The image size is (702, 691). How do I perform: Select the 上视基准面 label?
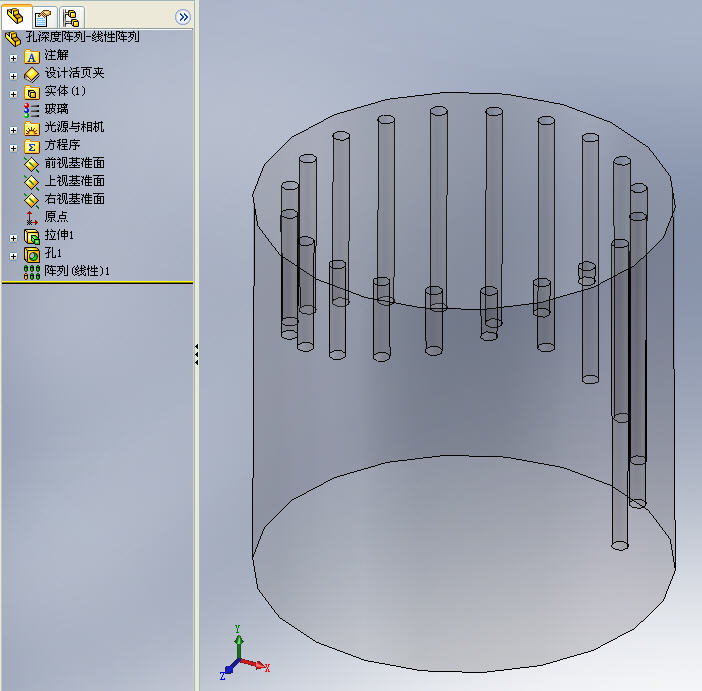(74, 180)
